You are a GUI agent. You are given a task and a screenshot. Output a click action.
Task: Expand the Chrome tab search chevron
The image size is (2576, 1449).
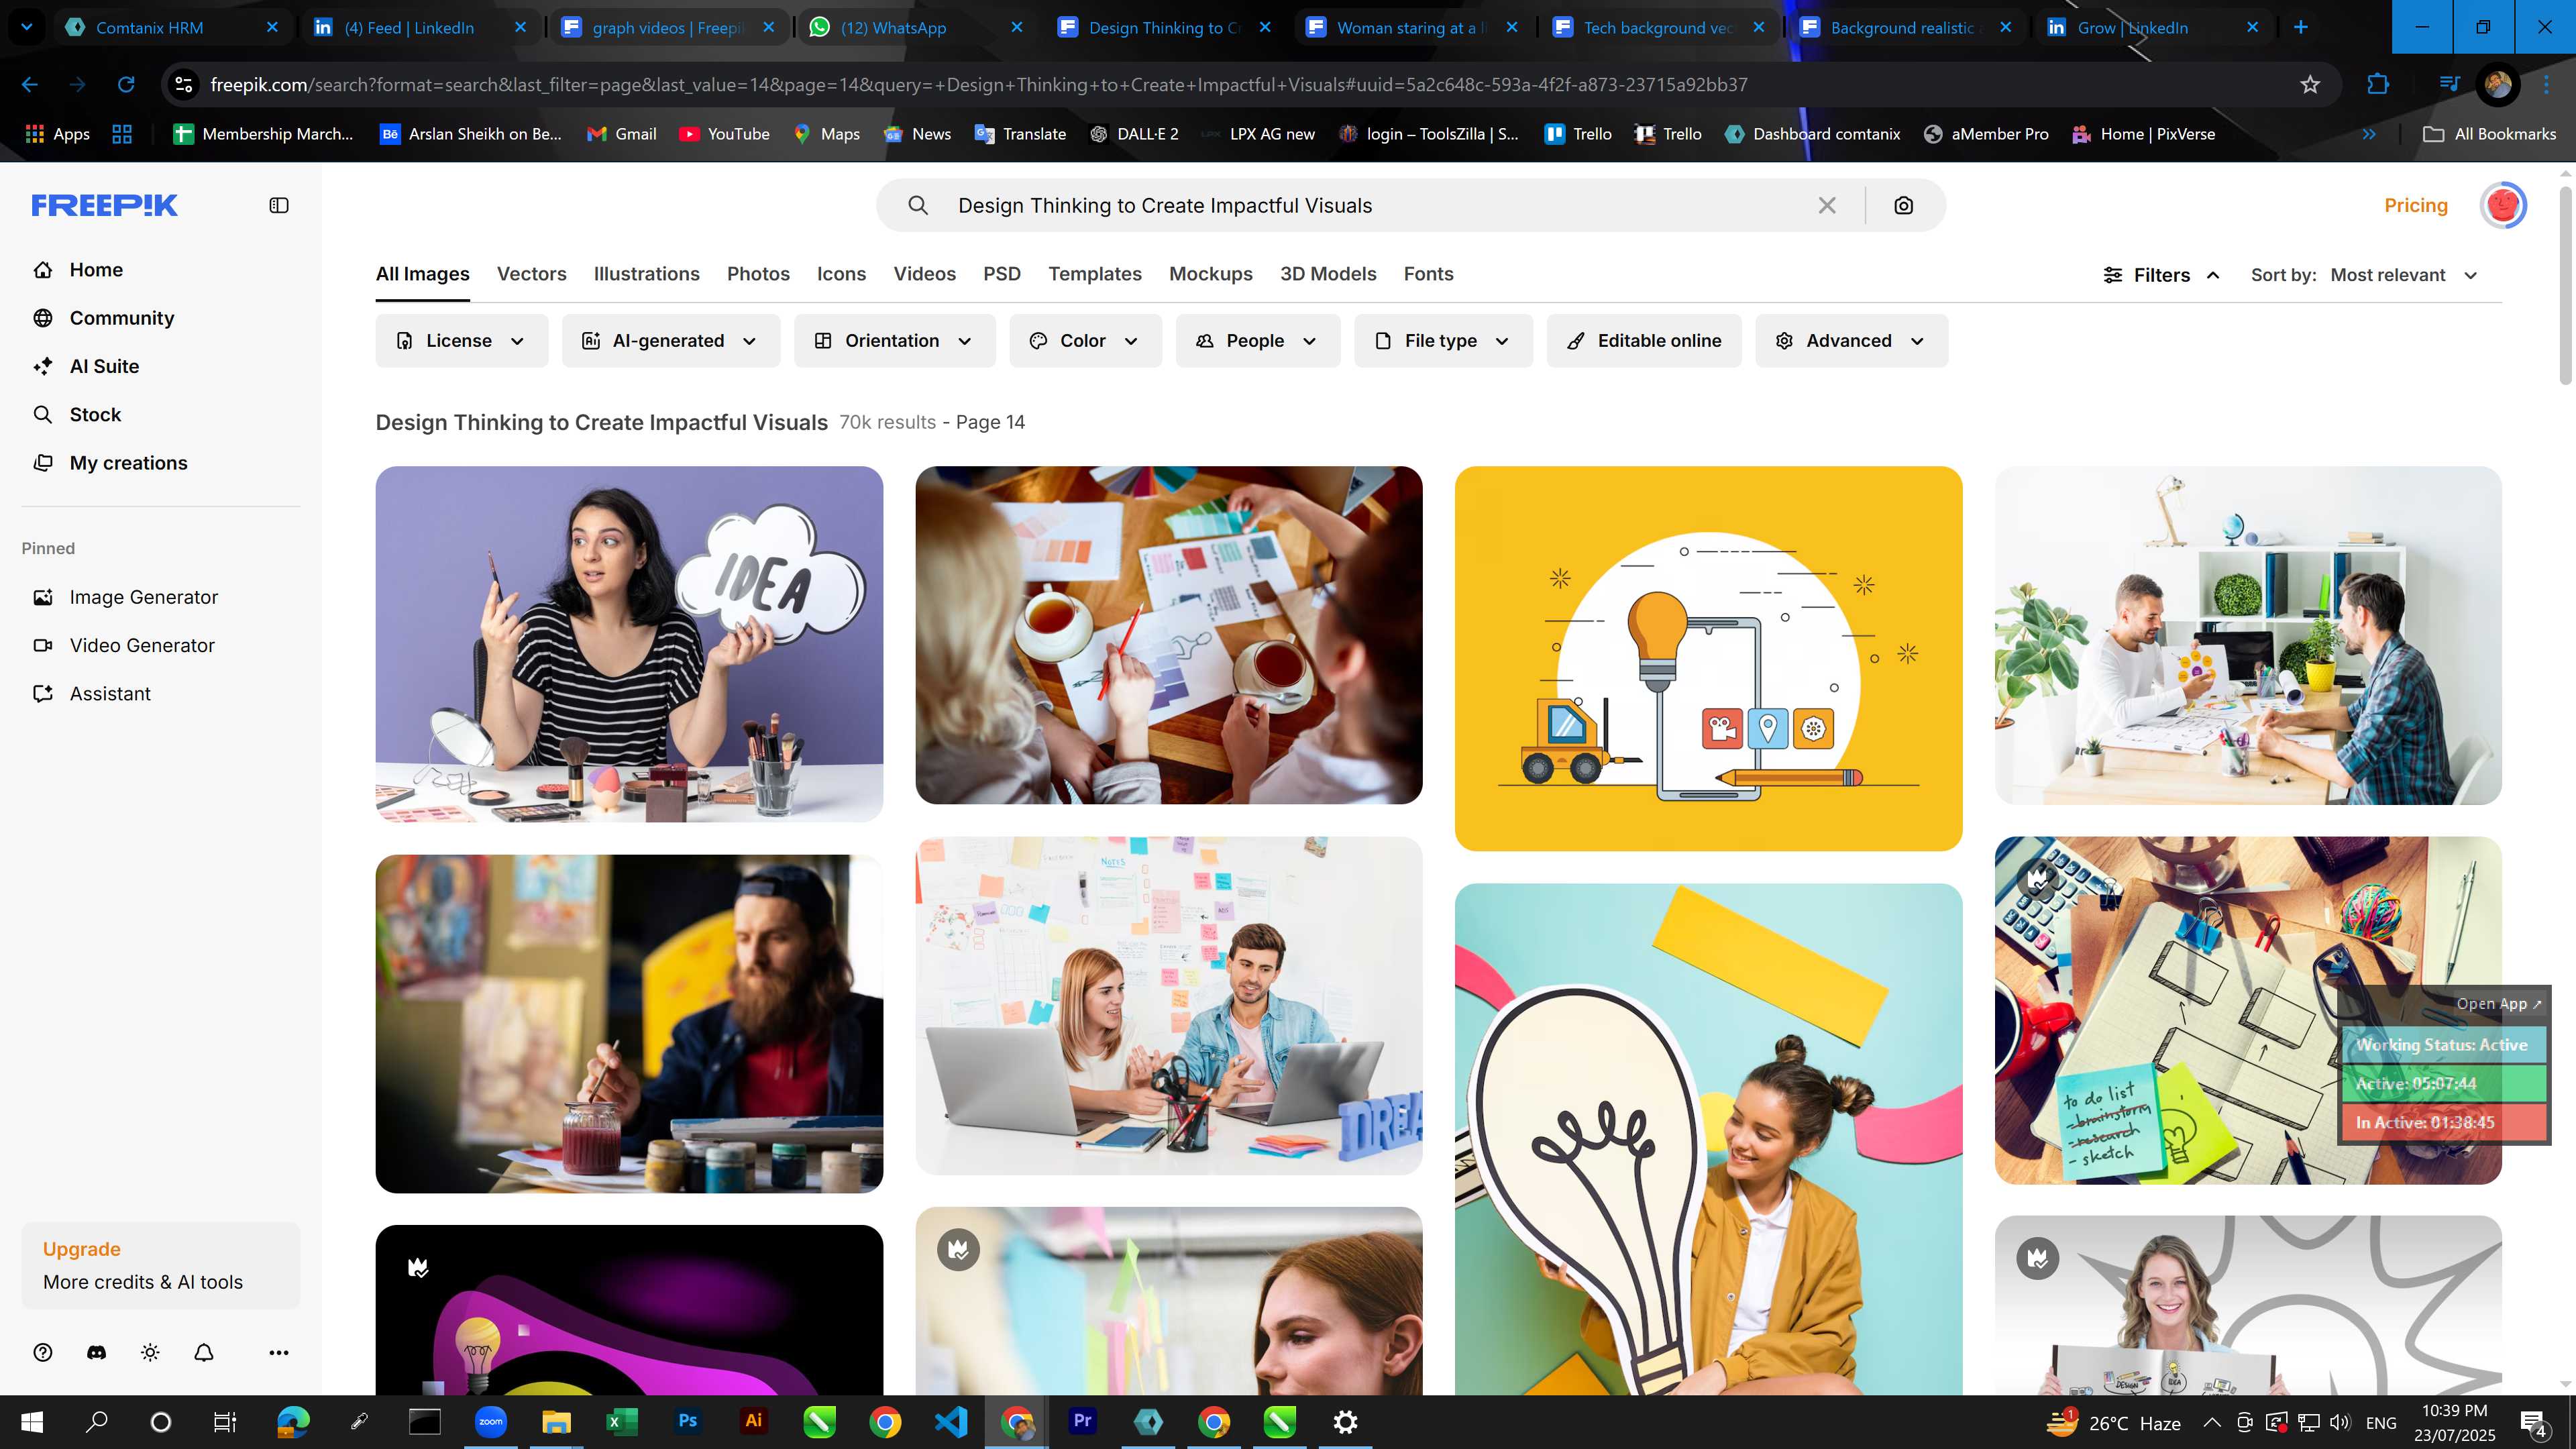(27, 27)
